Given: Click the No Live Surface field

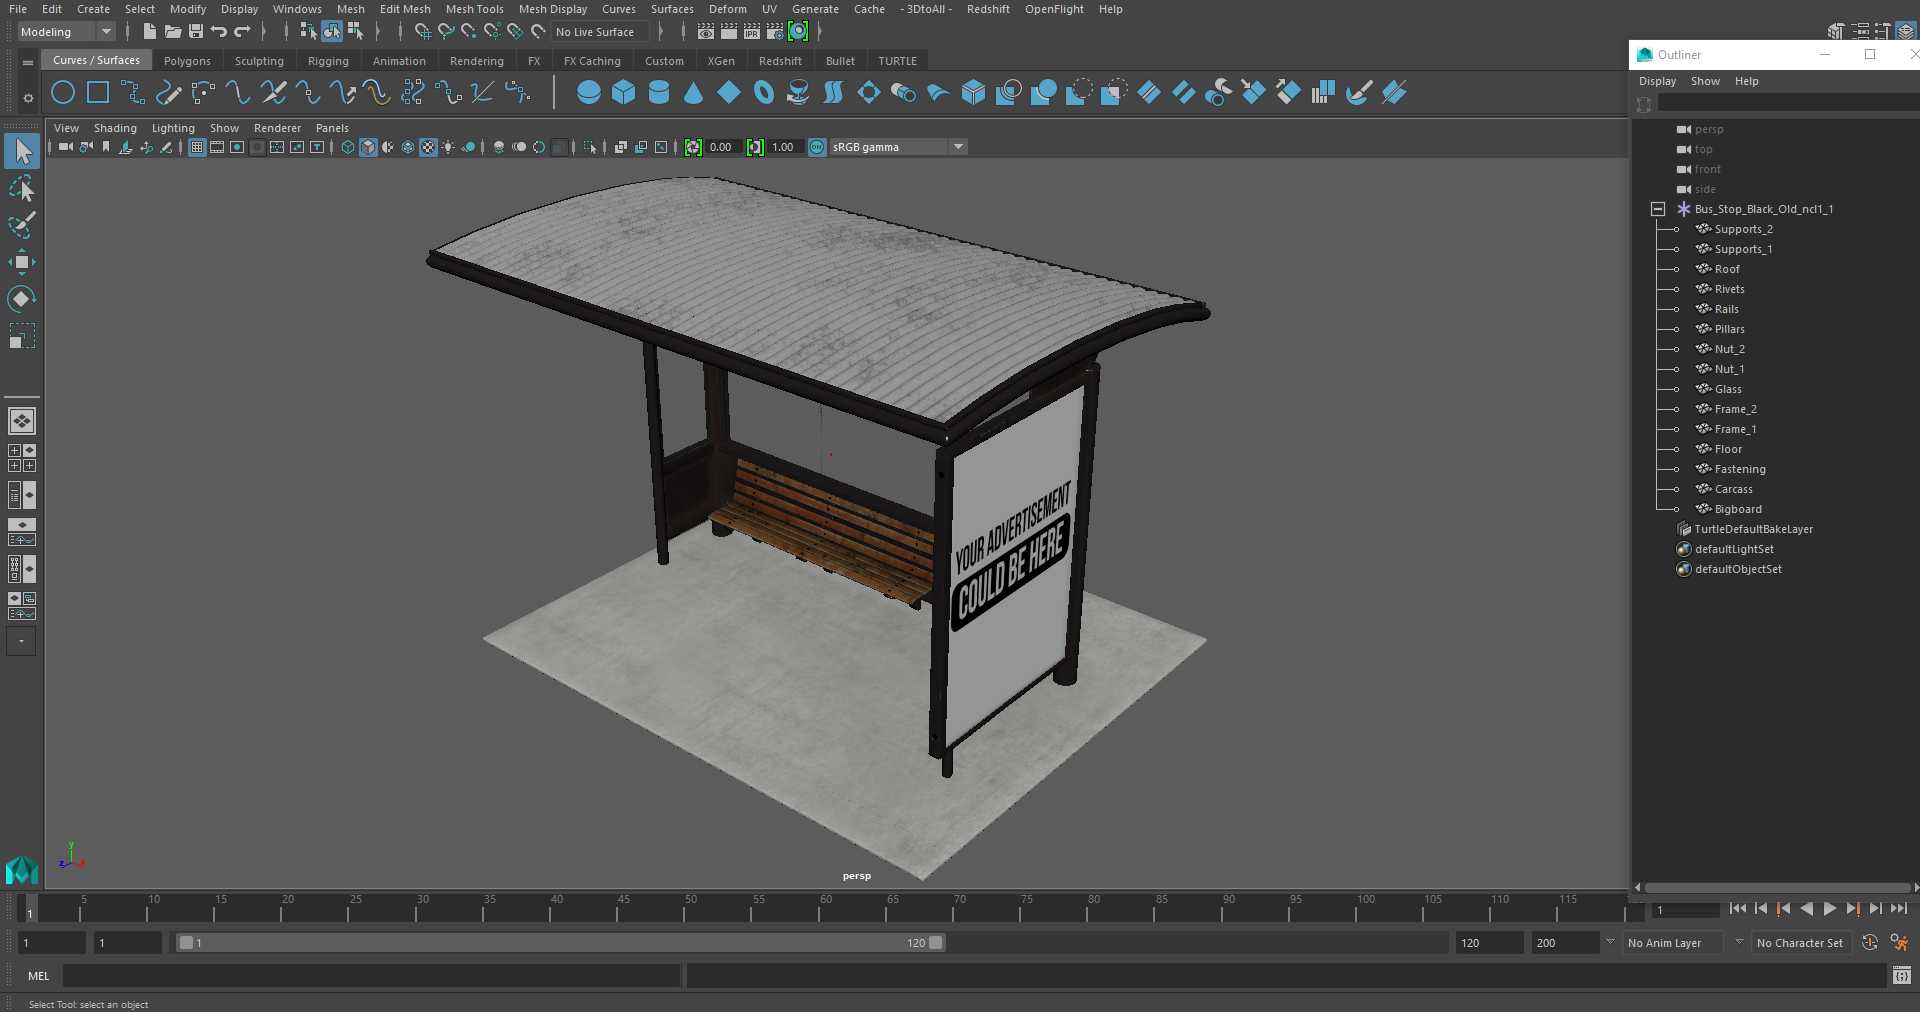Looking at the screenshot, I should pyautogui.click(x=601, y=32).
